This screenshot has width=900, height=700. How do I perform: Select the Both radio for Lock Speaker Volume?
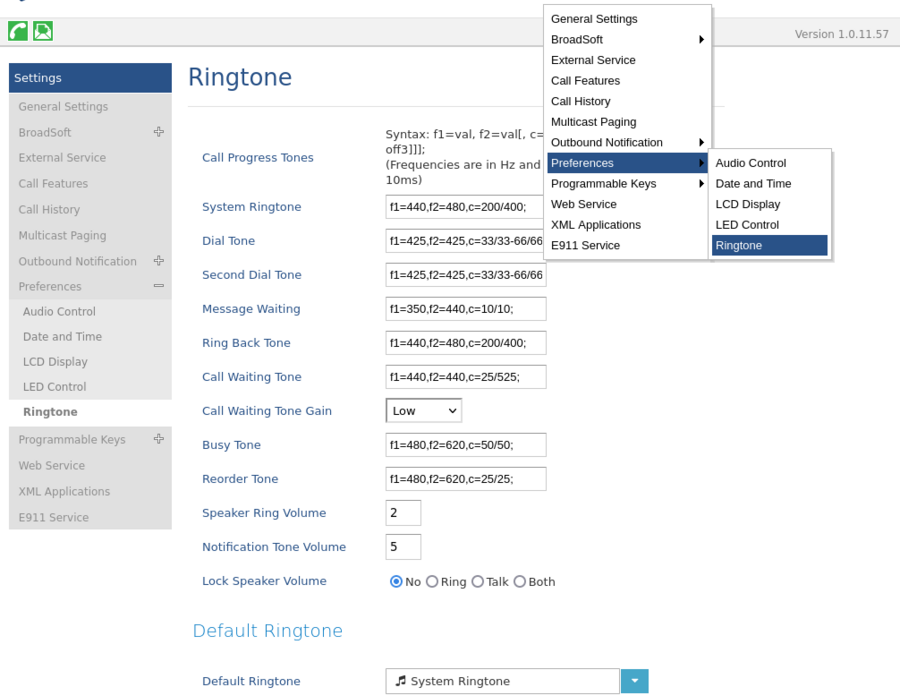pos(519,582)
